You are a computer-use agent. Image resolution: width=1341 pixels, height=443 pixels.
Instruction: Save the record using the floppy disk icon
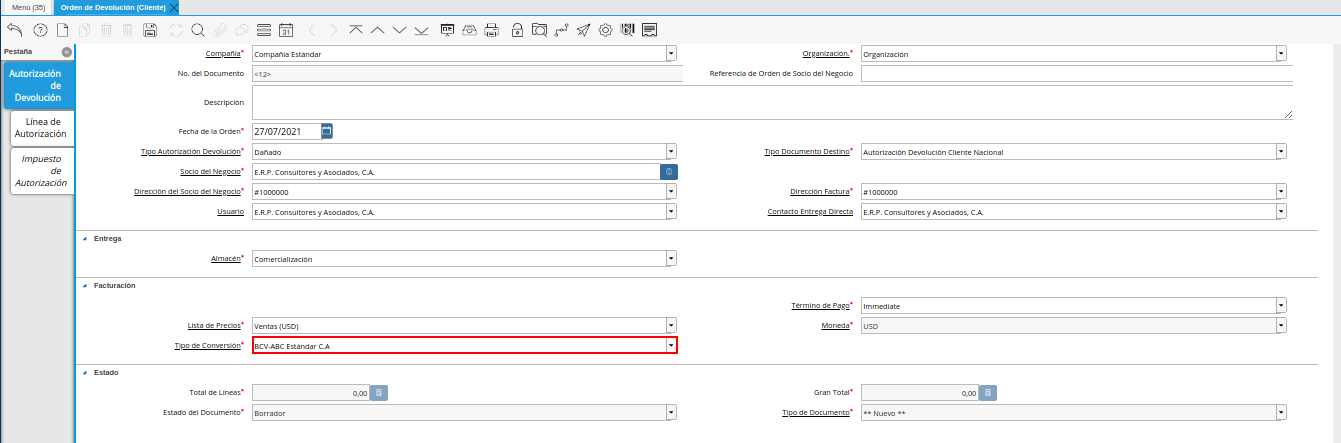pos(150,30)
